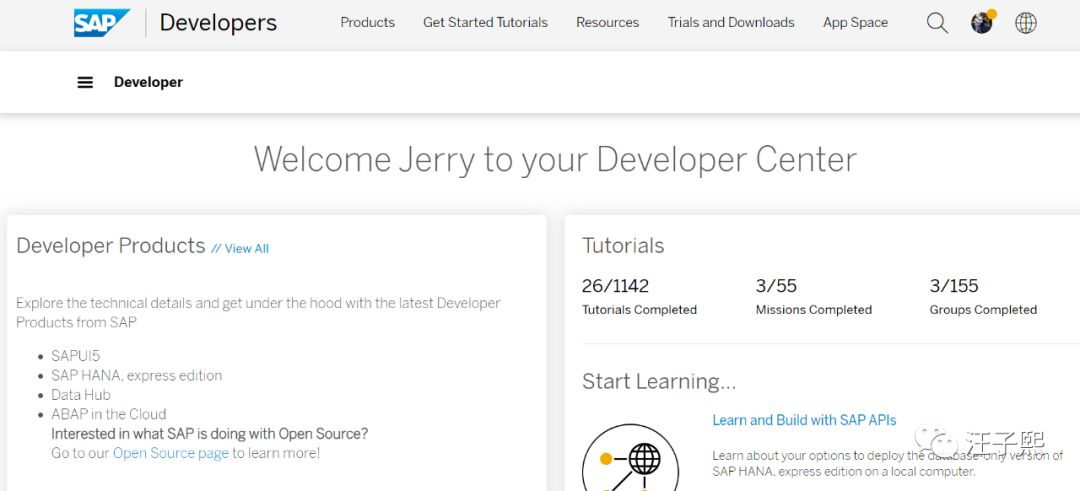Screen dimensions: 1080x491
Task: Click the Developer Products heading
Action: (111, 246)
